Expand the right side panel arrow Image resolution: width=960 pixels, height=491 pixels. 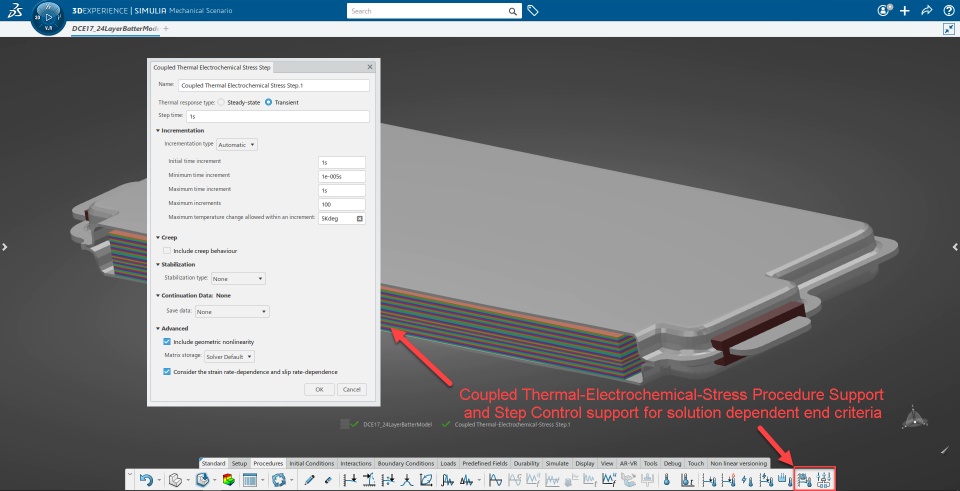coord(955,247)
